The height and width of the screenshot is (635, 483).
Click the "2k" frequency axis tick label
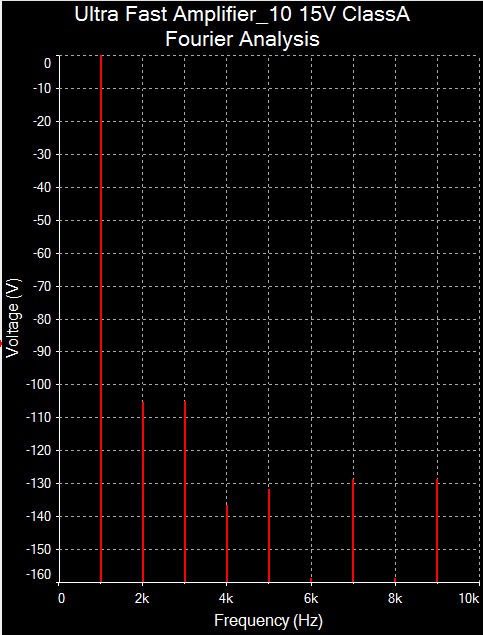click(143, 599)
